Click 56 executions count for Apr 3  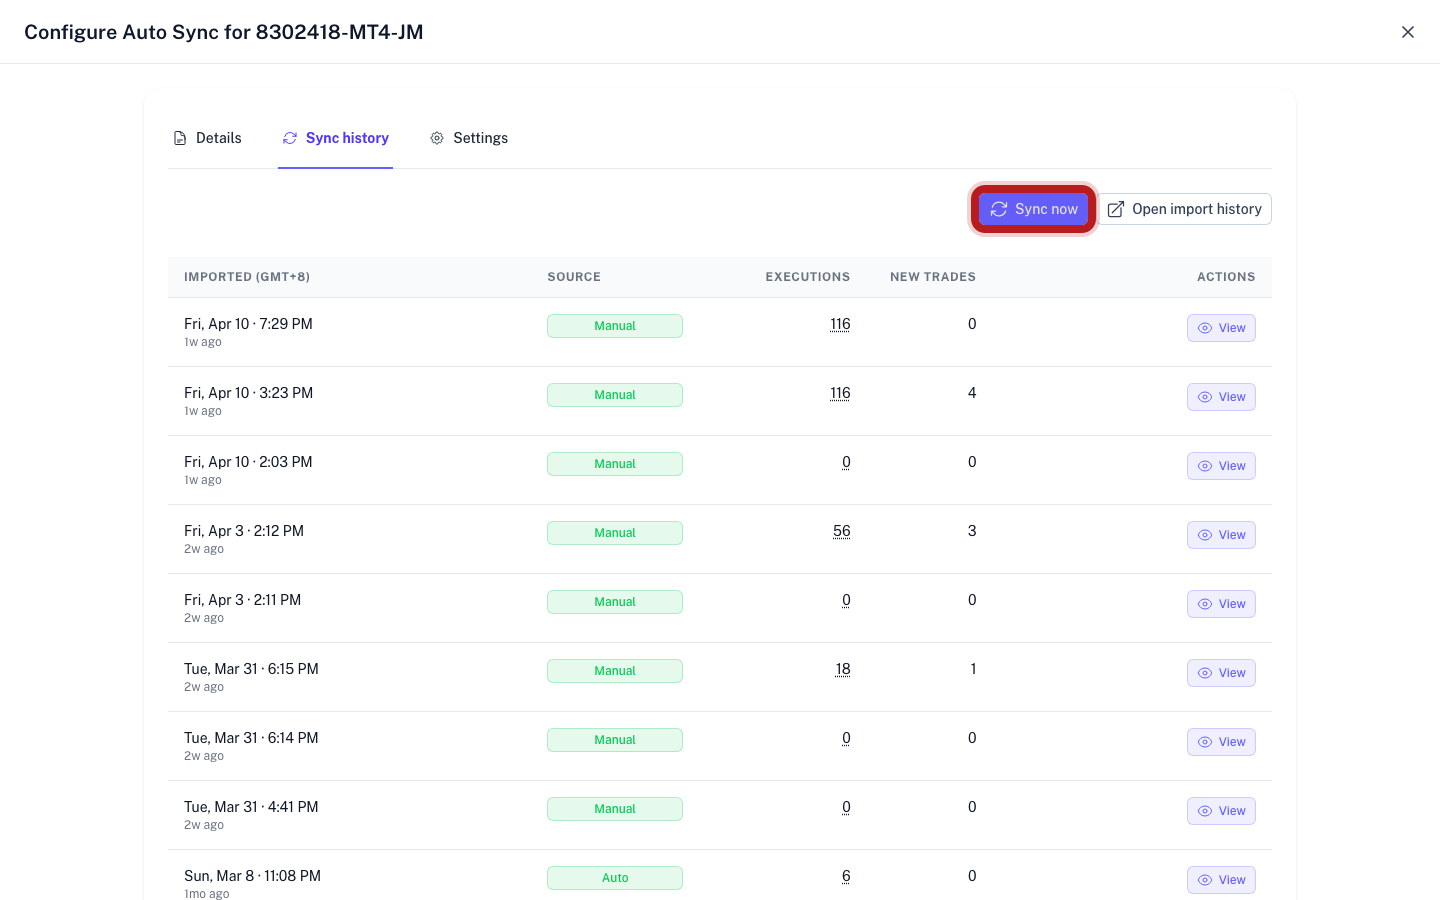pos(841,531)
